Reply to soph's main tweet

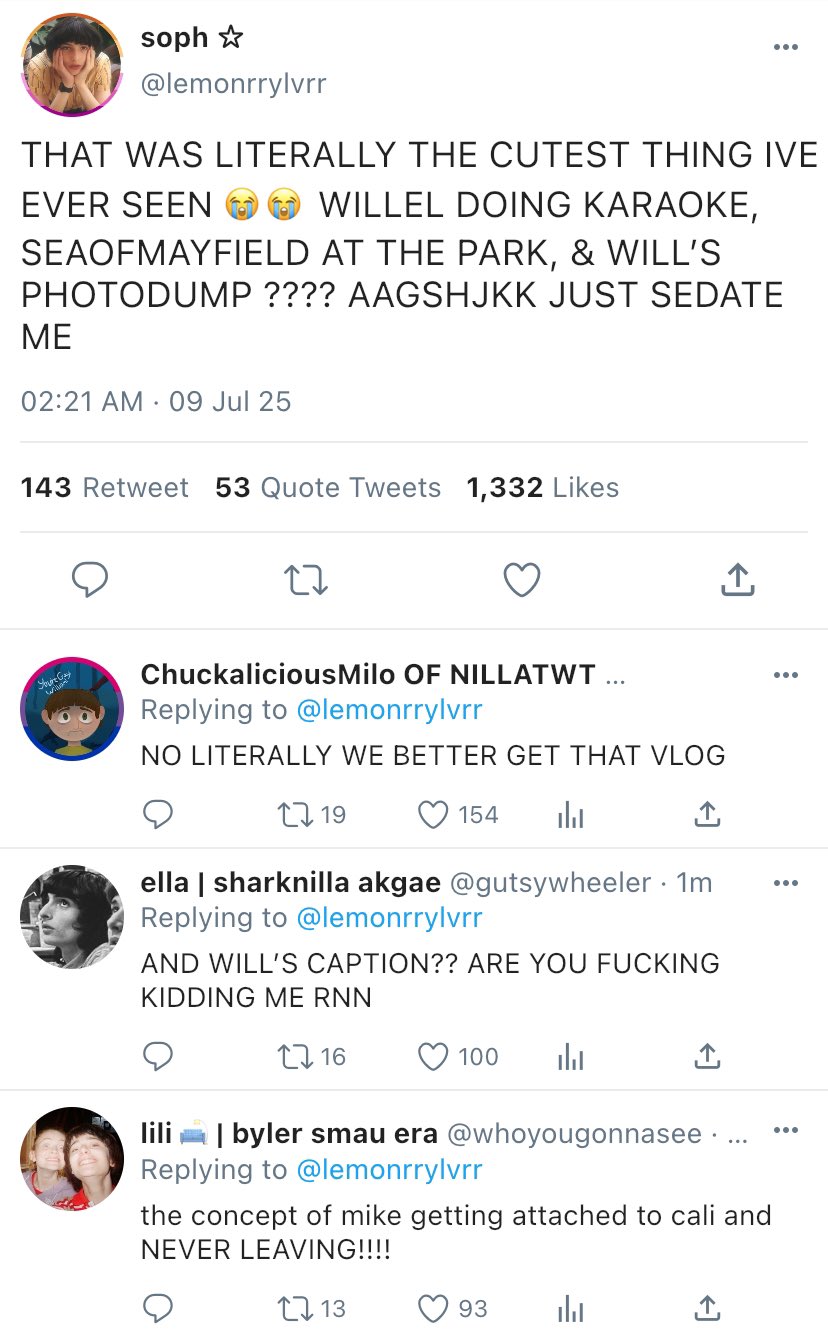(x=90, y=580)
